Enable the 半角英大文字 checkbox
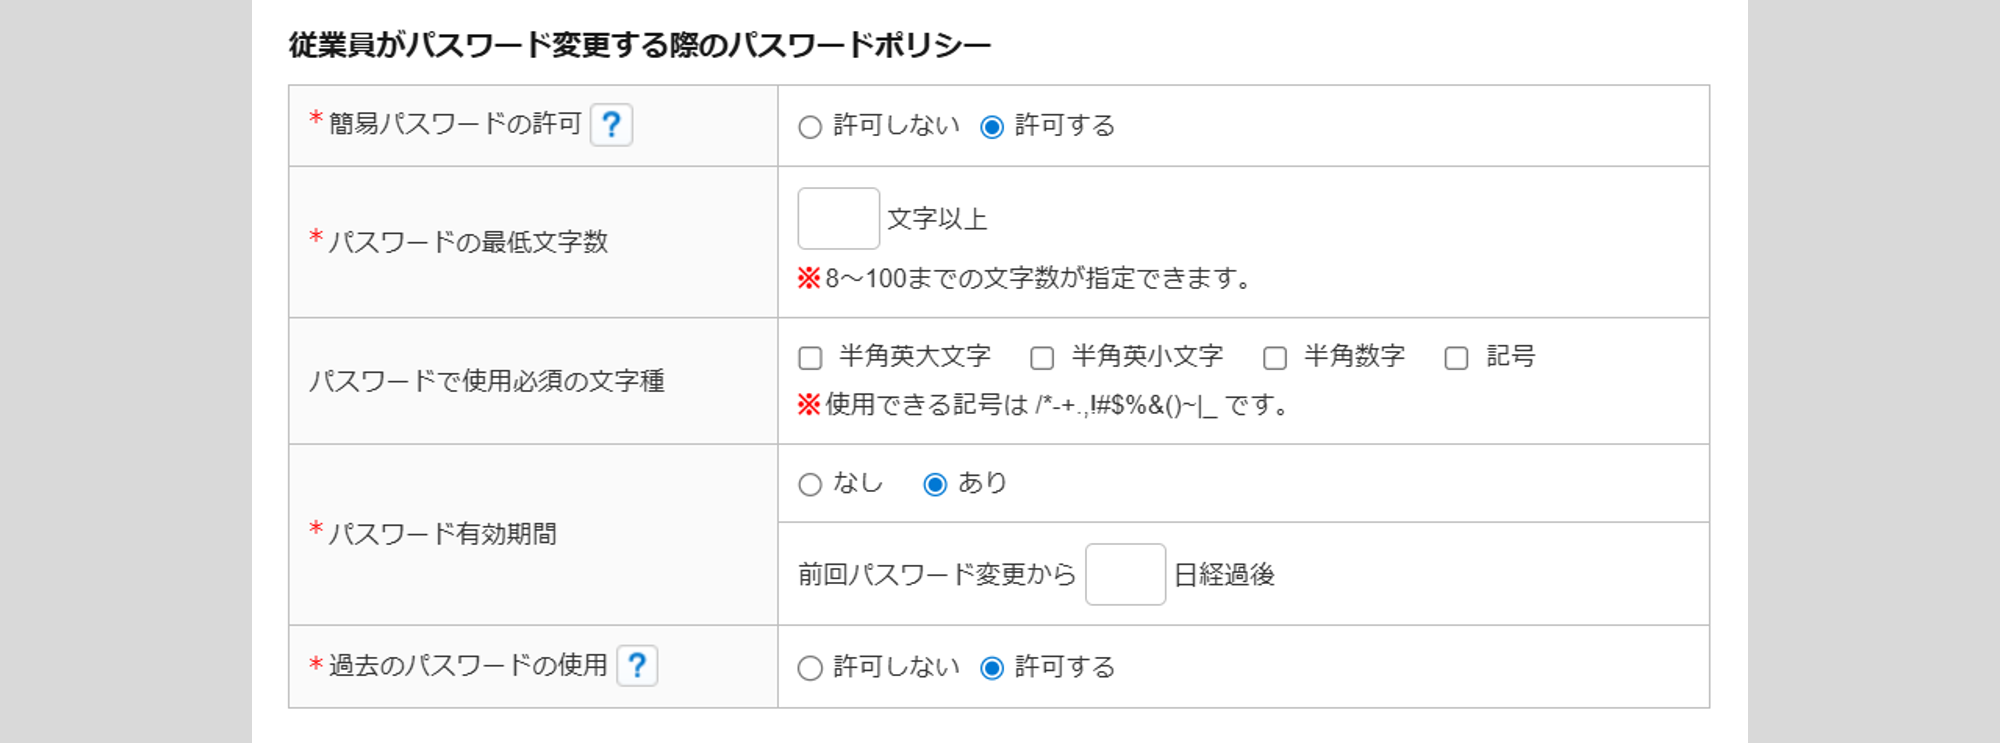The image size is (2000, 743). 810,358
